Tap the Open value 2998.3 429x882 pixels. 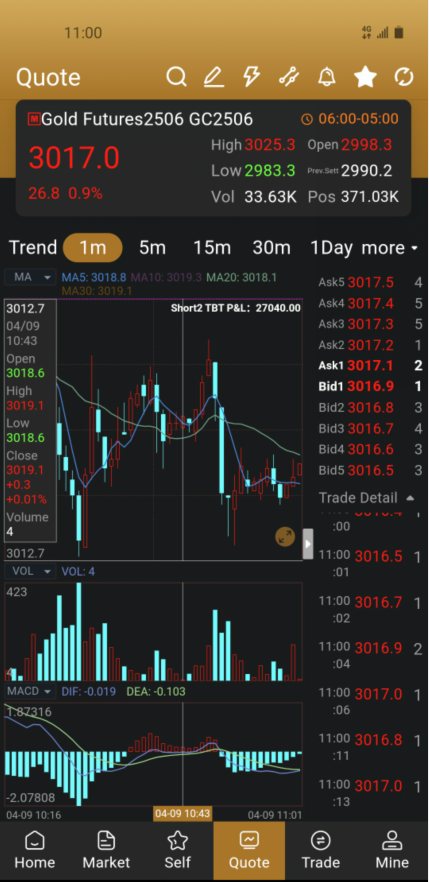(x=367, y=145)
